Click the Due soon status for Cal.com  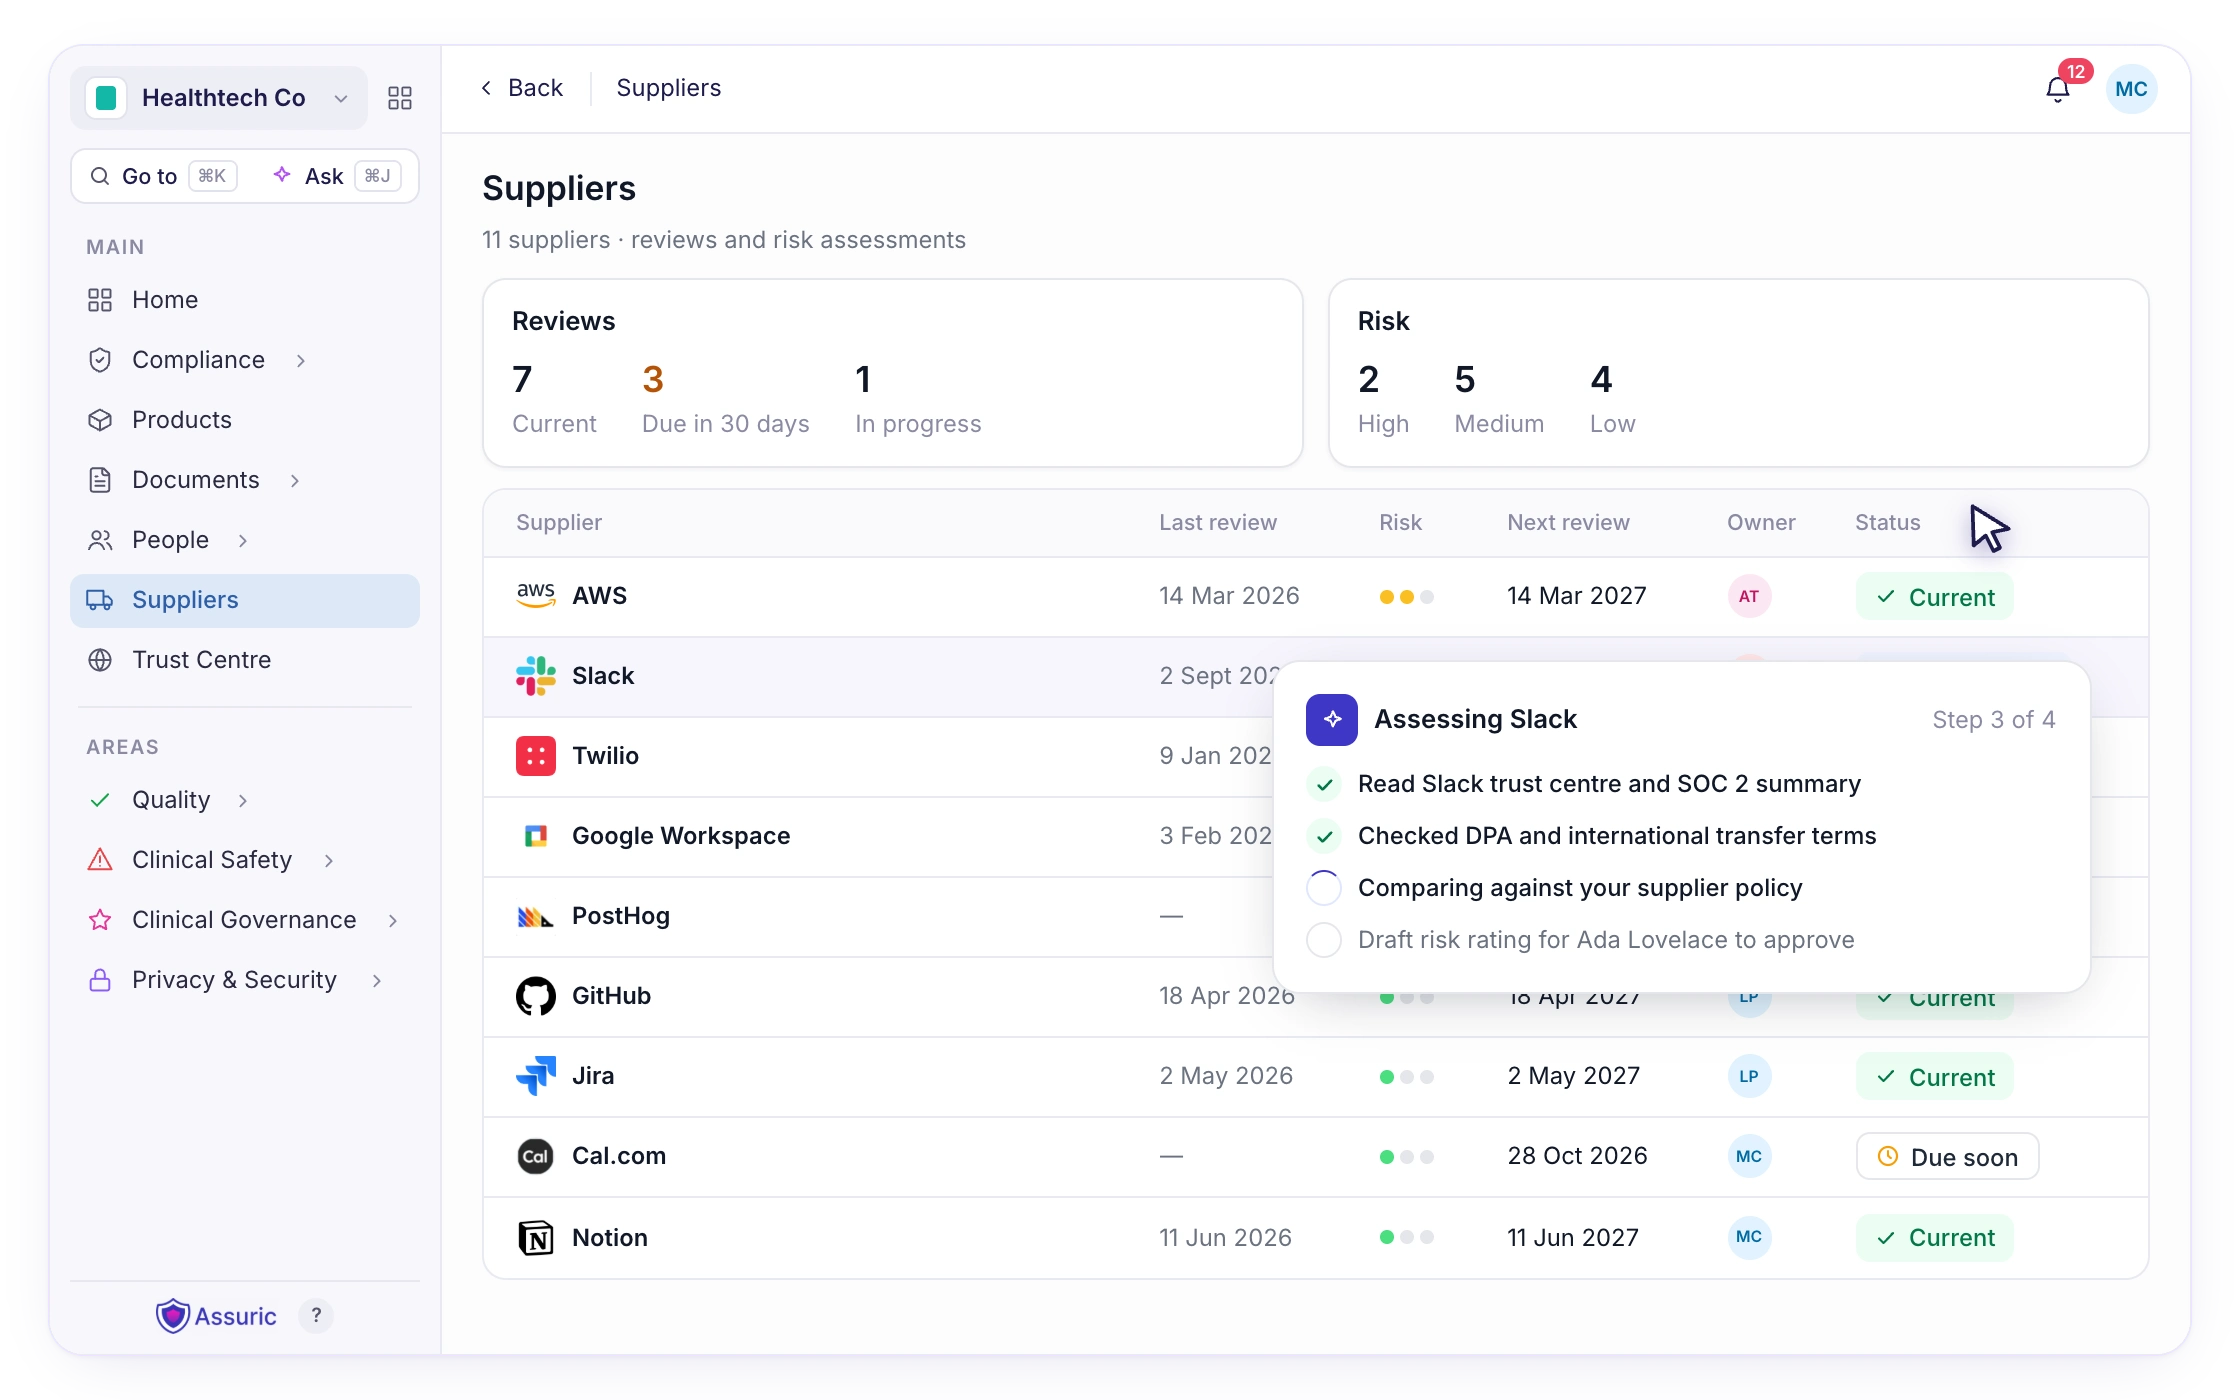[x=1947, y=1157]
